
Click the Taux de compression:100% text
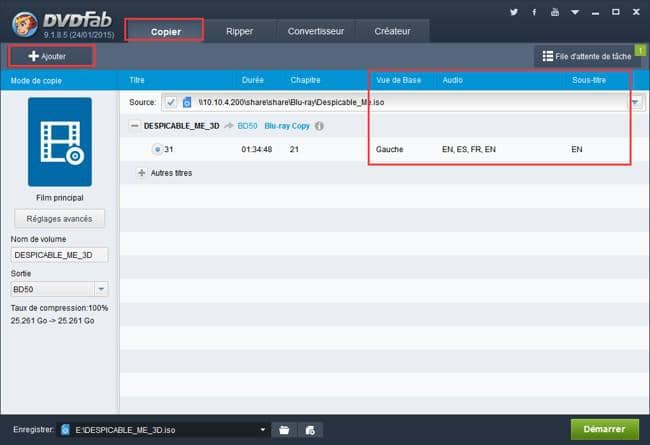(x=59, y=308)
